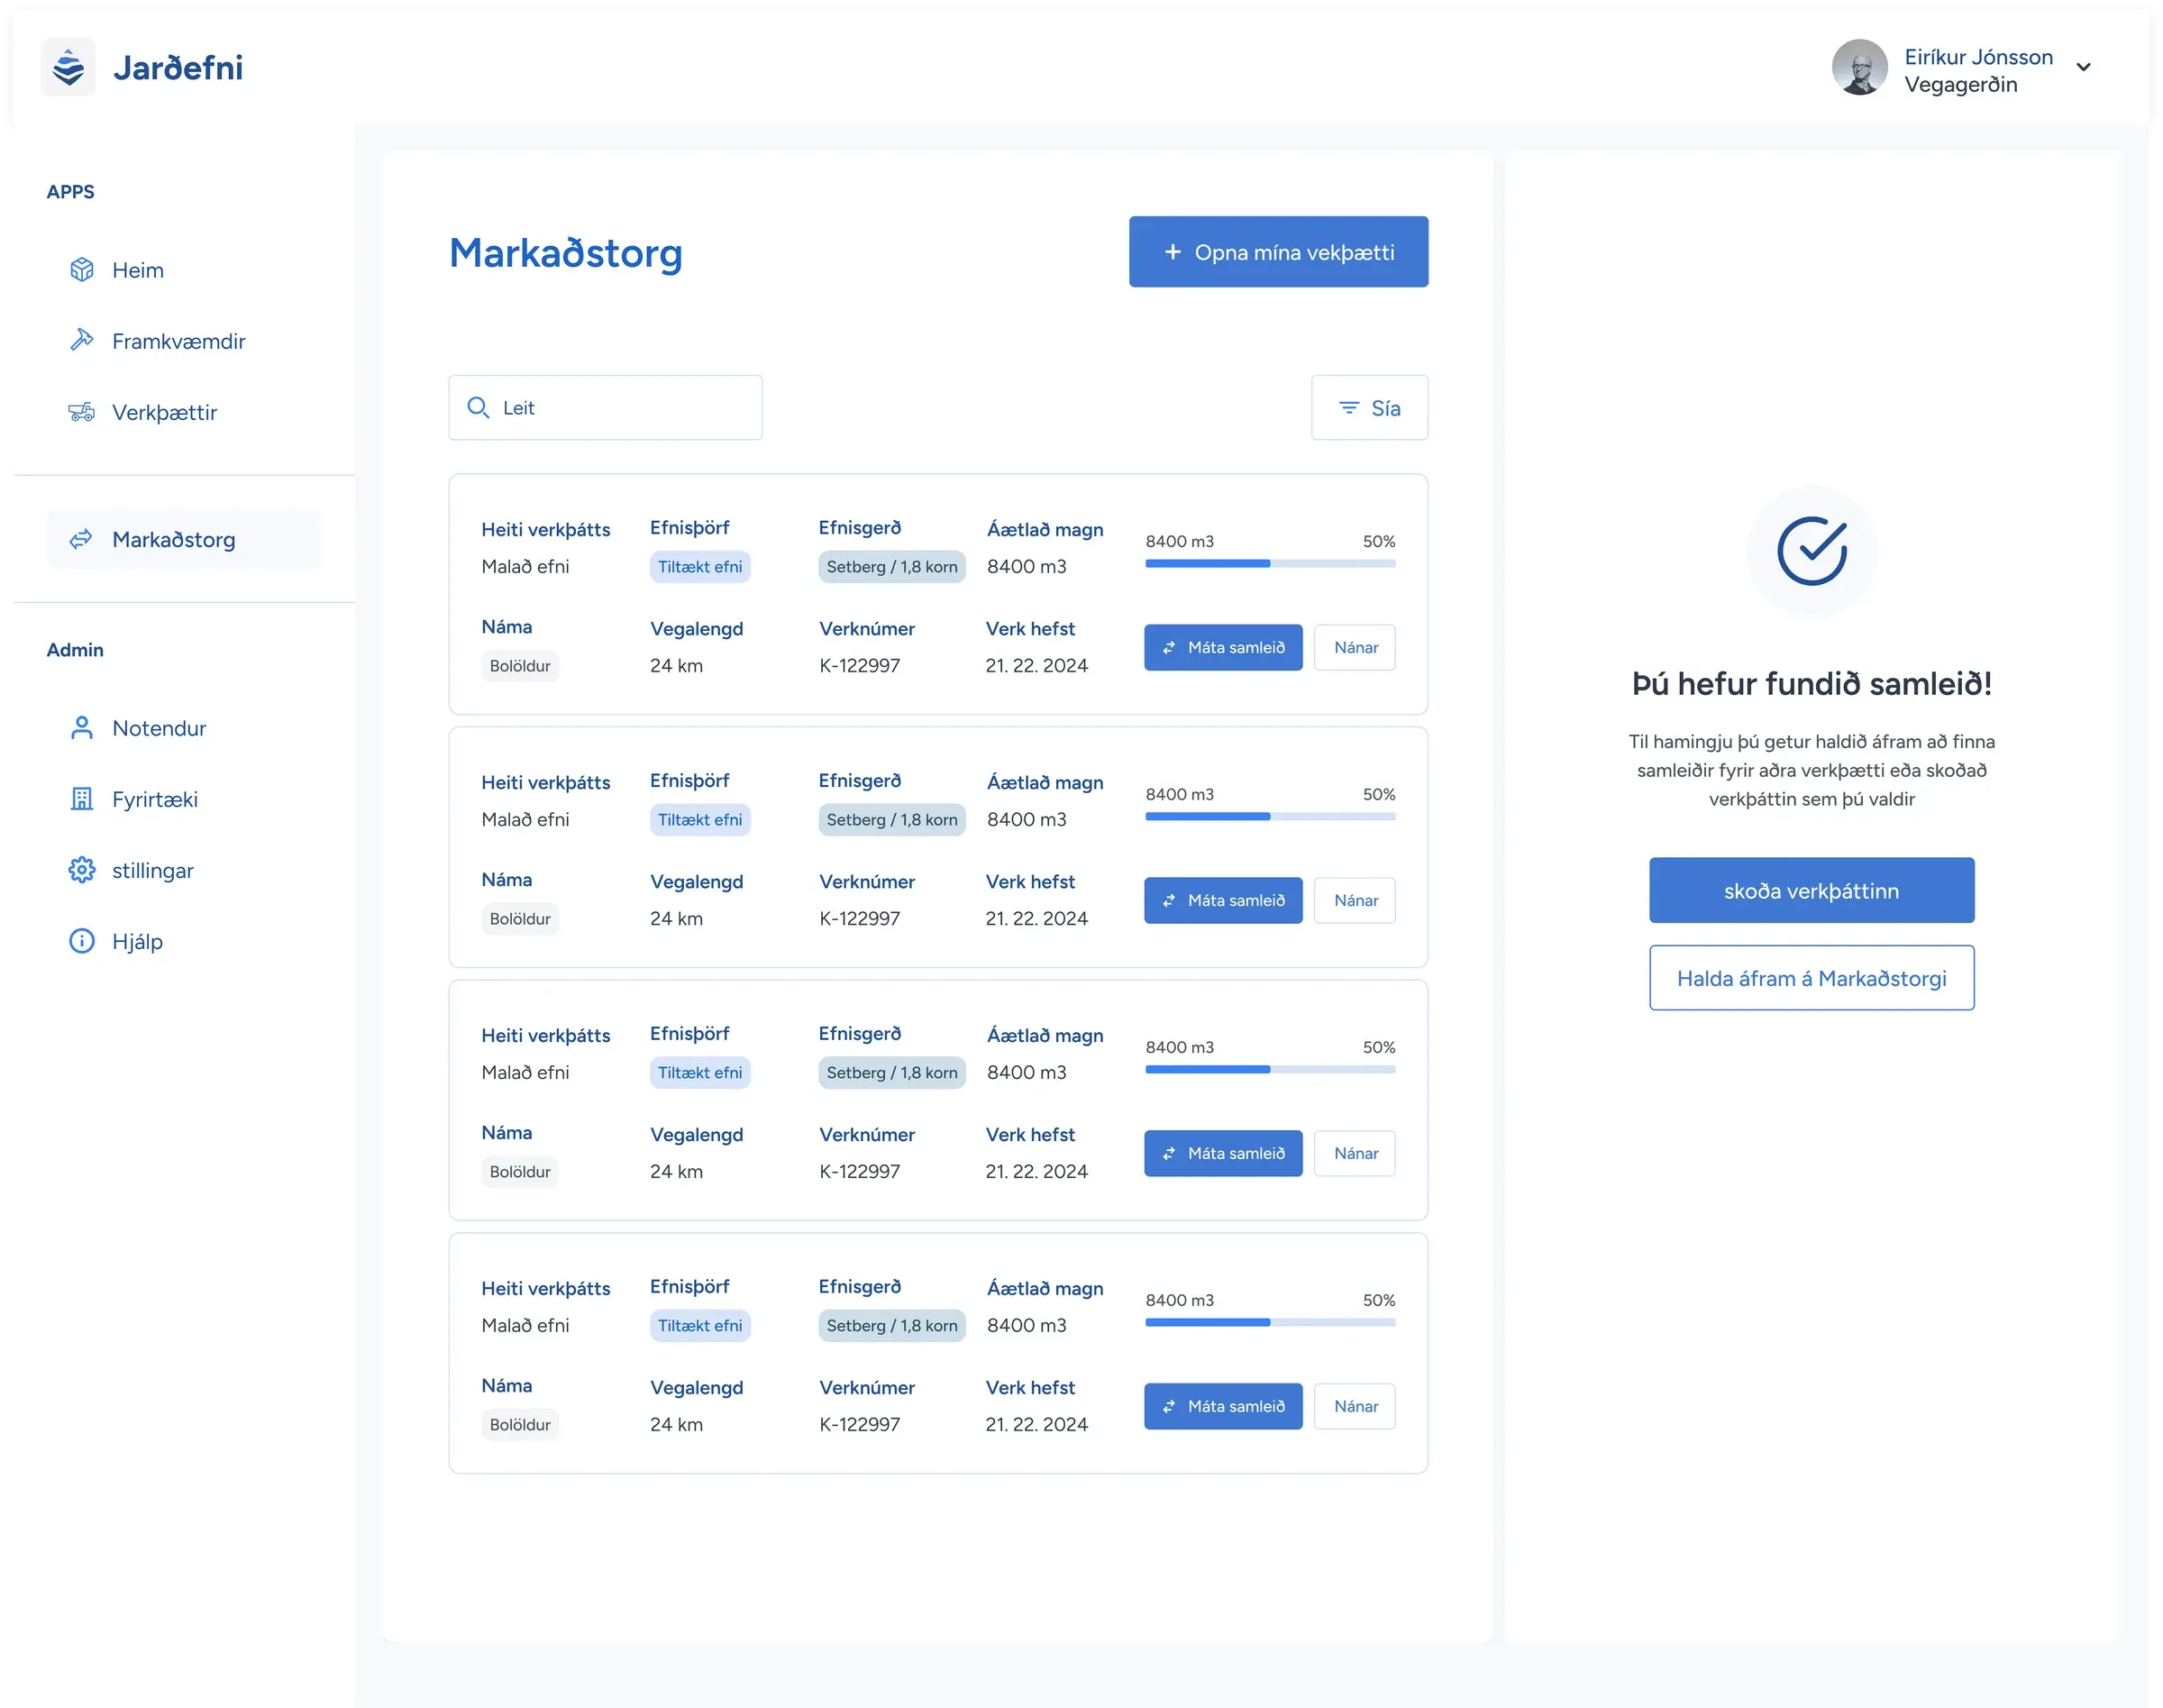Click the filter lines icon next to Sía

tap(1349, 408)
